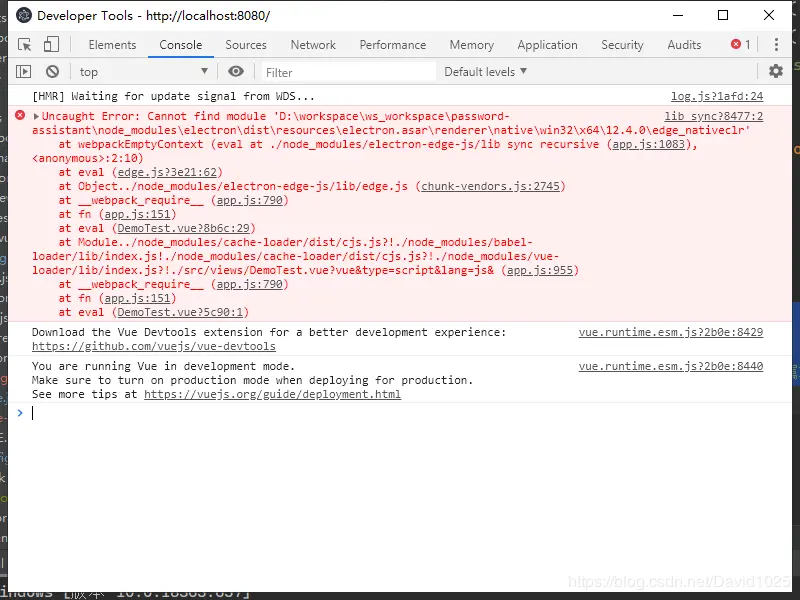Open the top context dropdown

click(x=143, y=72)
